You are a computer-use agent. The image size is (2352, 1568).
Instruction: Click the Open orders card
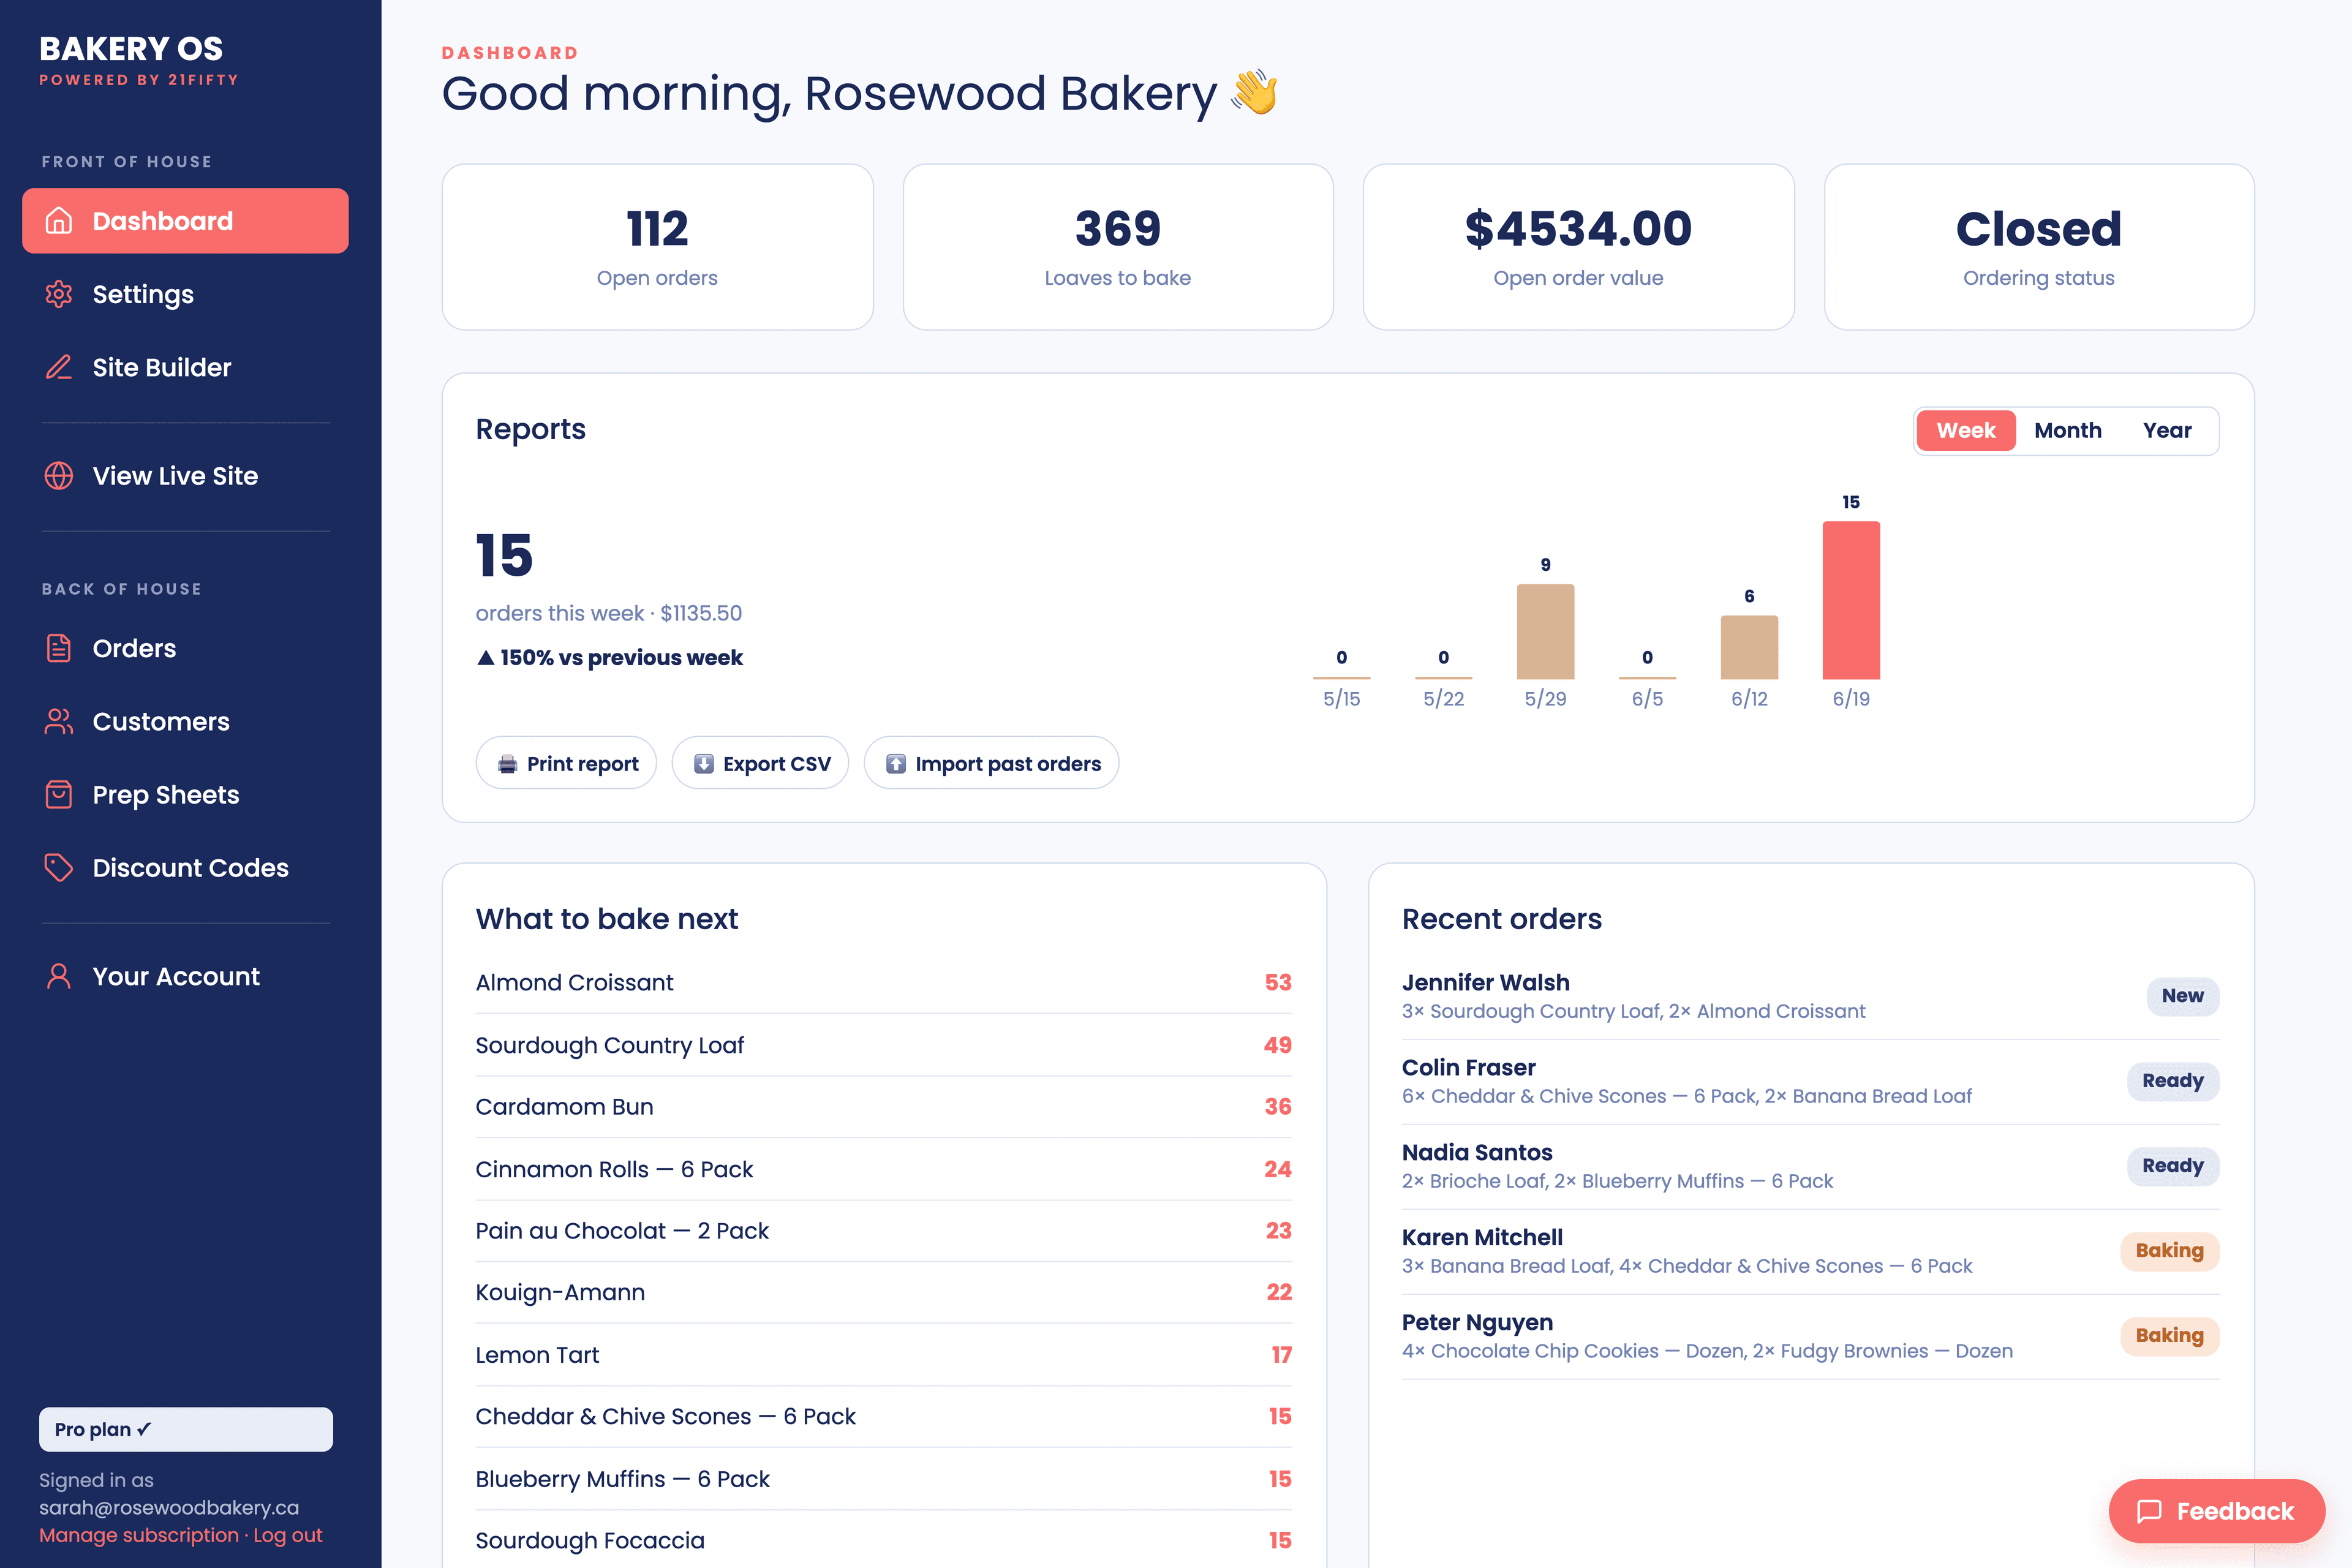657,247
